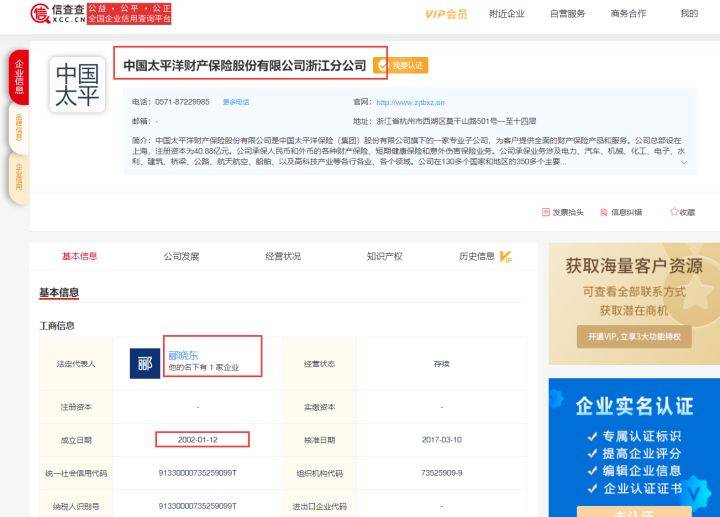Image resolution: width=720 pixels, height=517 pixels.
Task: Open 自营服务 in top navigation
Action: 568,14
